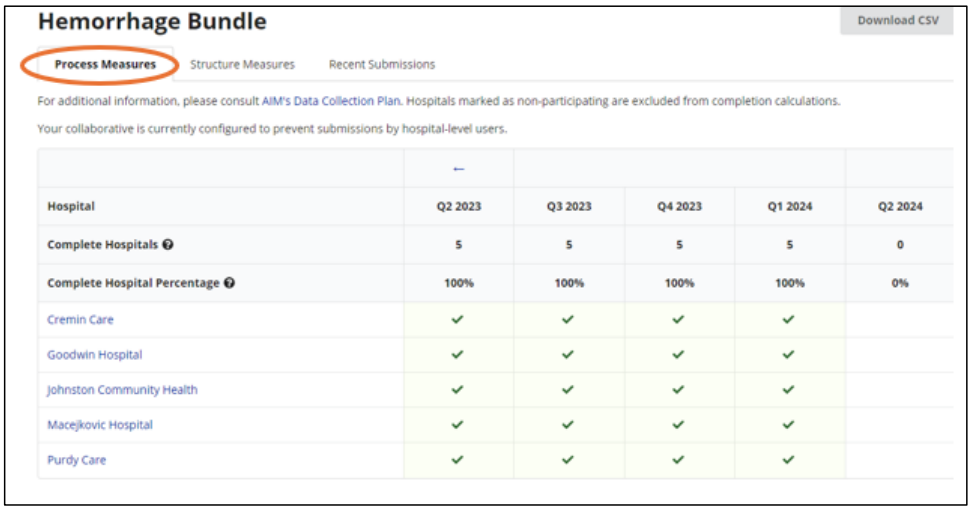Viewport: 972px width, 511px height.
Task: Open the Cremin Care hospital link
Action: 80,320
